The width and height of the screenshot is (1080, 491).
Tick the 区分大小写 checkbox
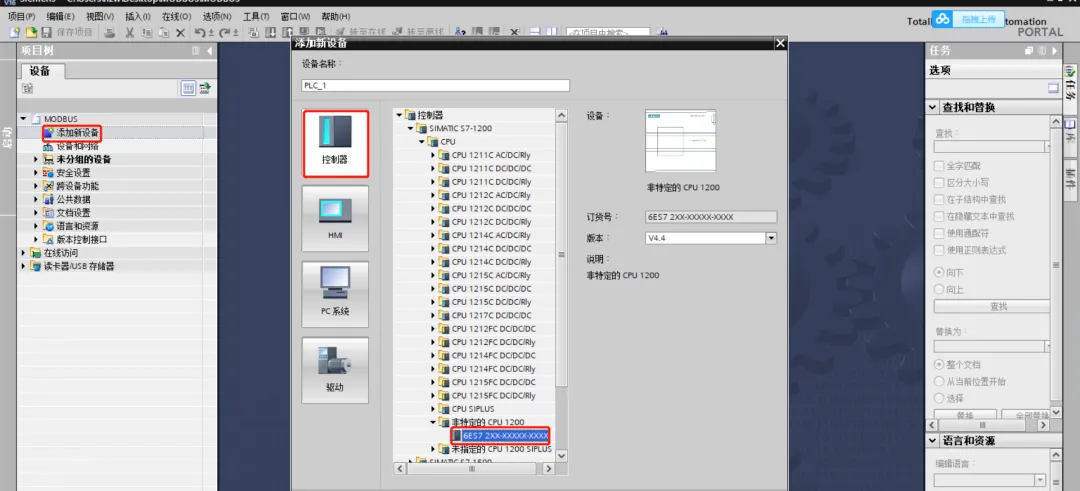[939, 182]
